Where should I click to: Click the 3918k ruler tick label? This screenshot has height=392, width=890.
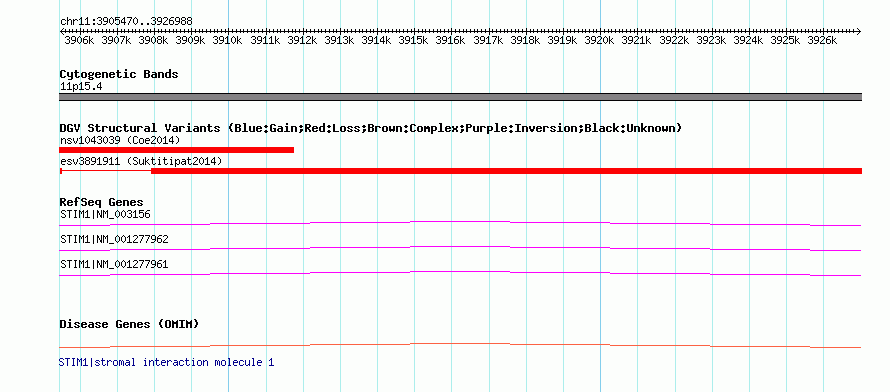click(x=526, y=40)
